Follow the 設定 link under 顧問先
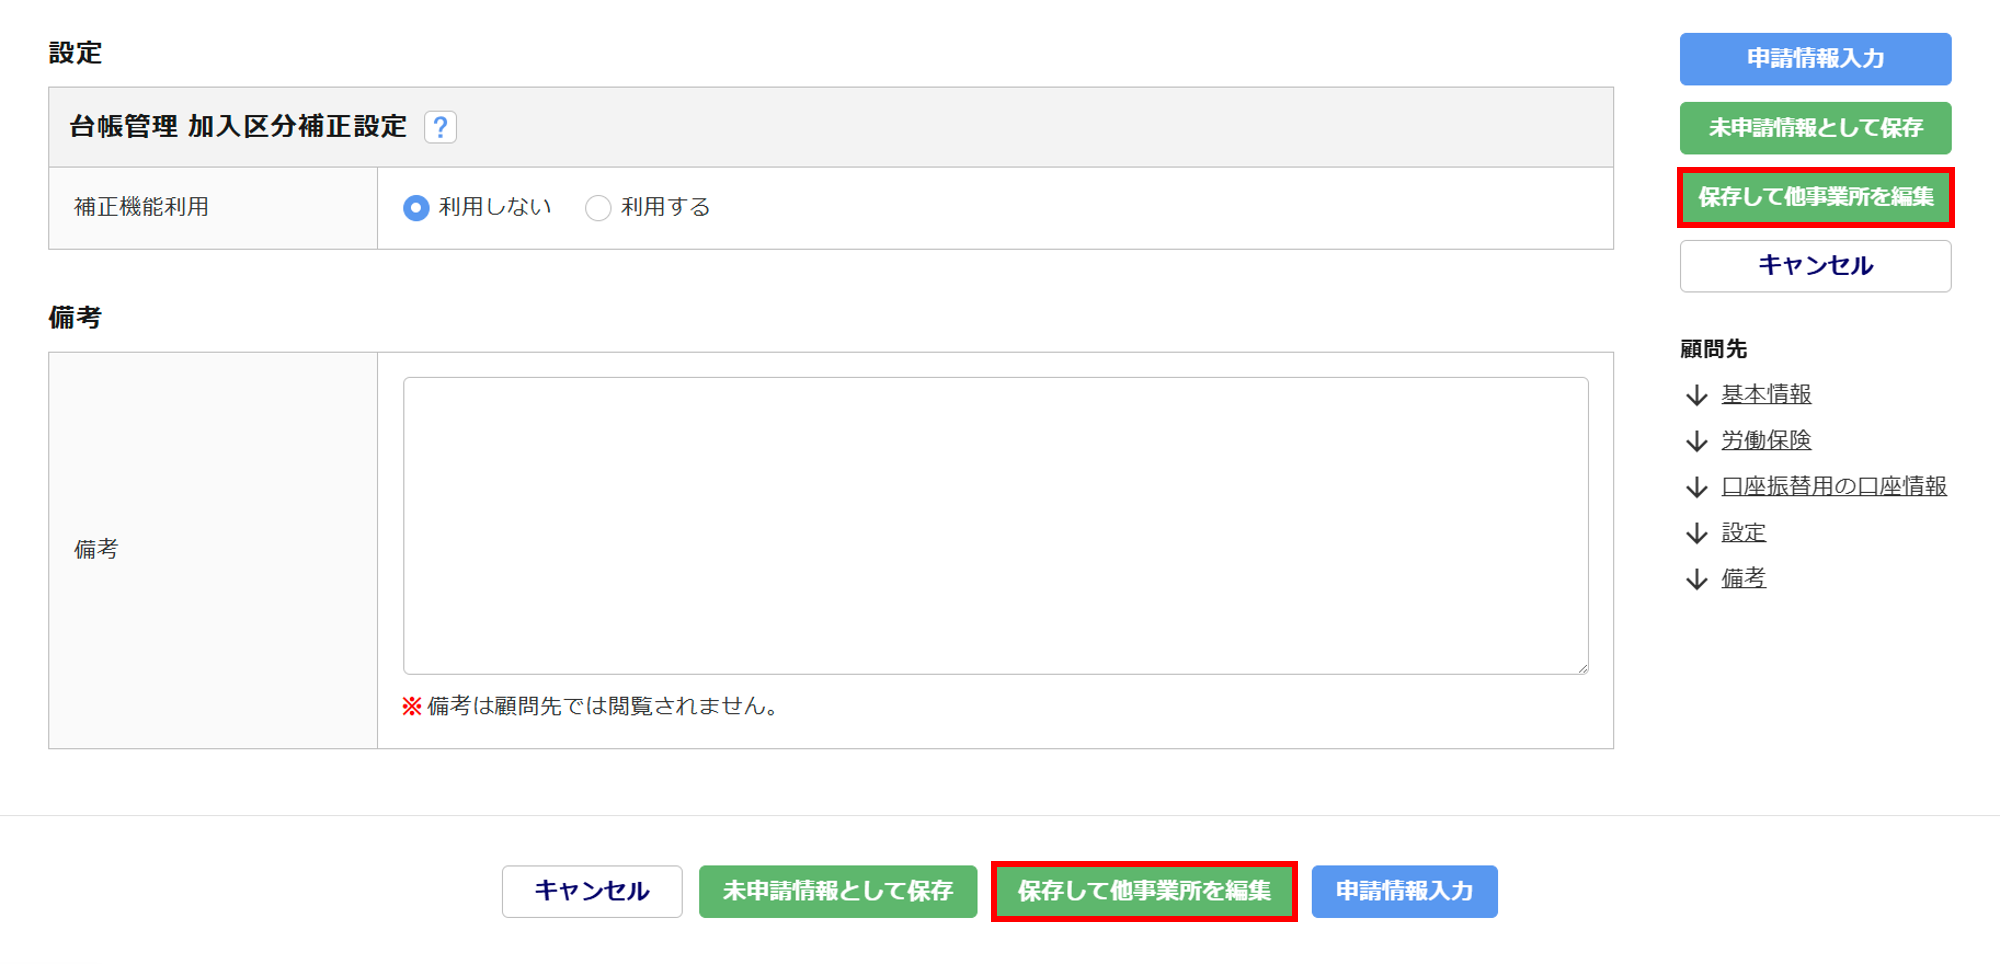 (x=1744, y=533)
